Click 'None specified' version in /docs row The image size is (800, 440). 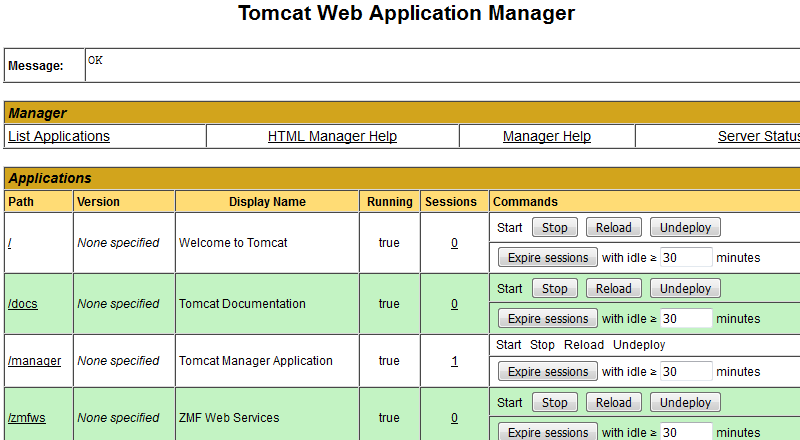(118, 304)
